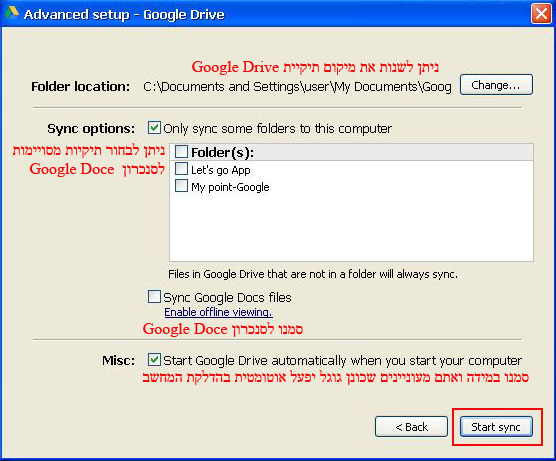Open the Enable offline viewing link

point(218,312)
